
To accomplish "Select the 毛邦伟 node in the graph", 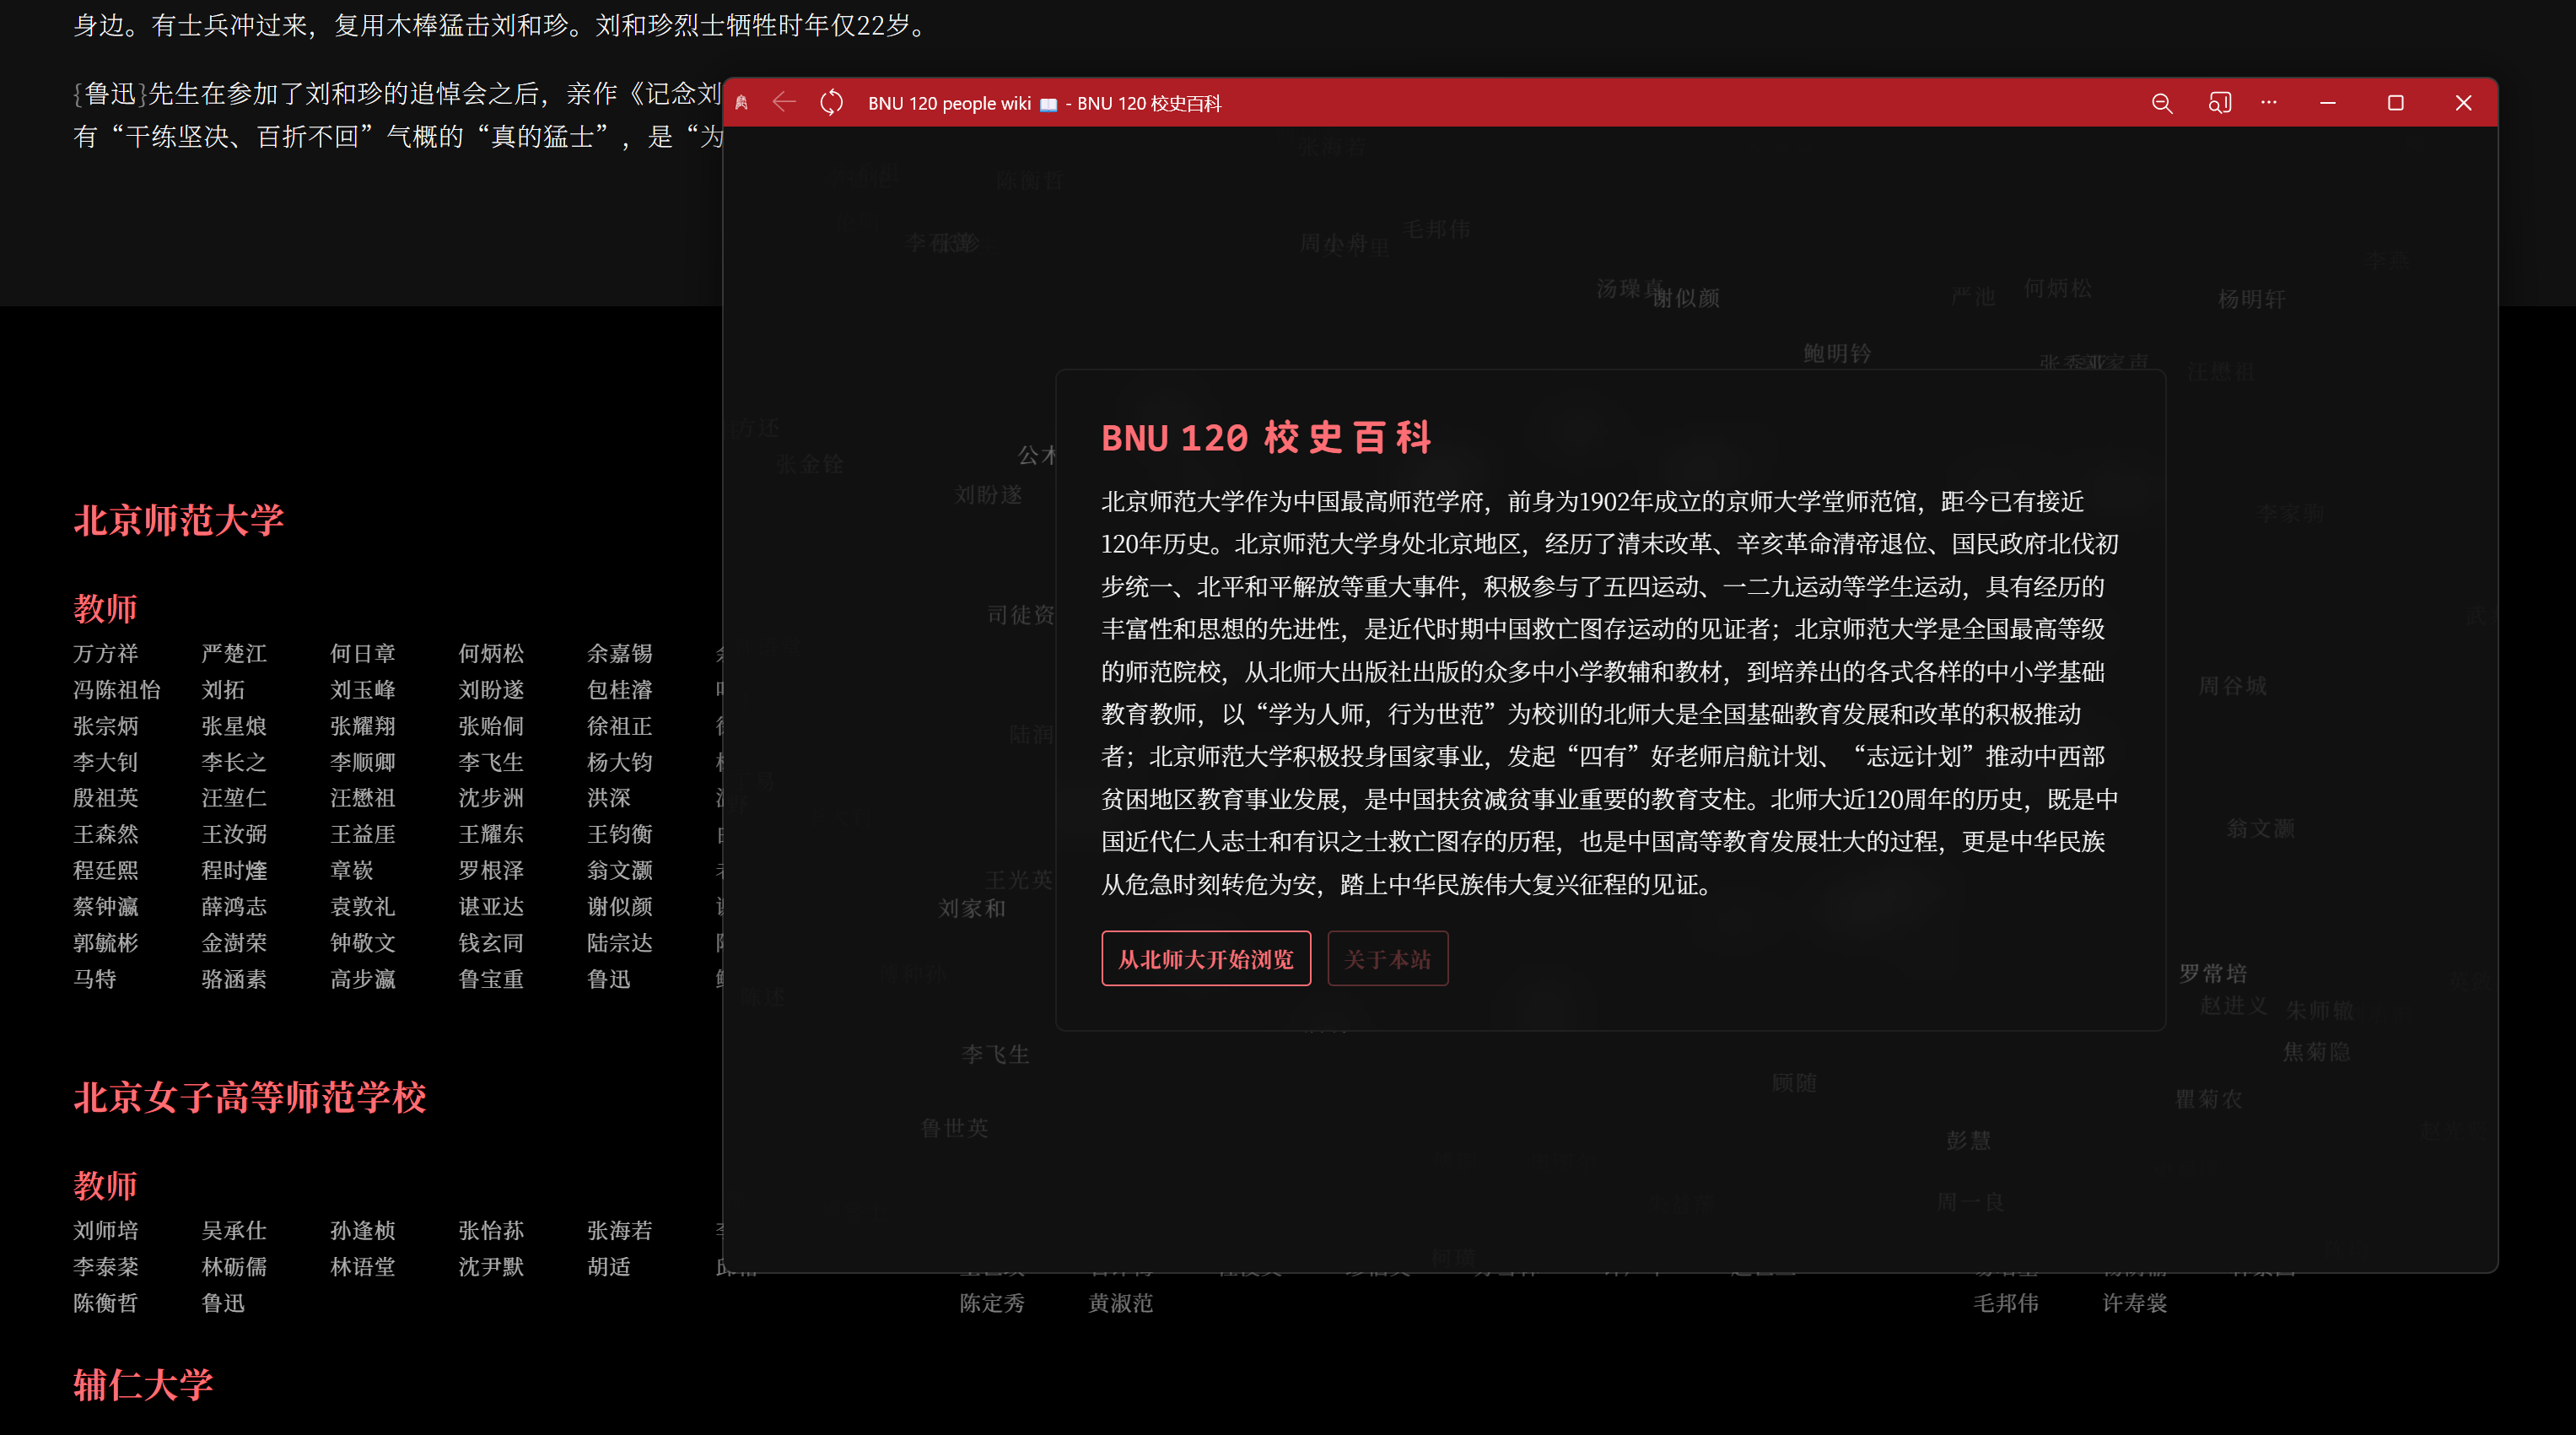I will 2006,1303.
